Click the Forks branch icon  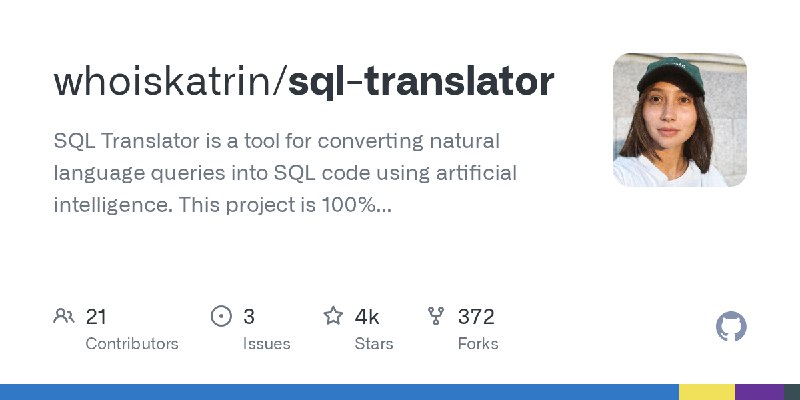[436, 316]
